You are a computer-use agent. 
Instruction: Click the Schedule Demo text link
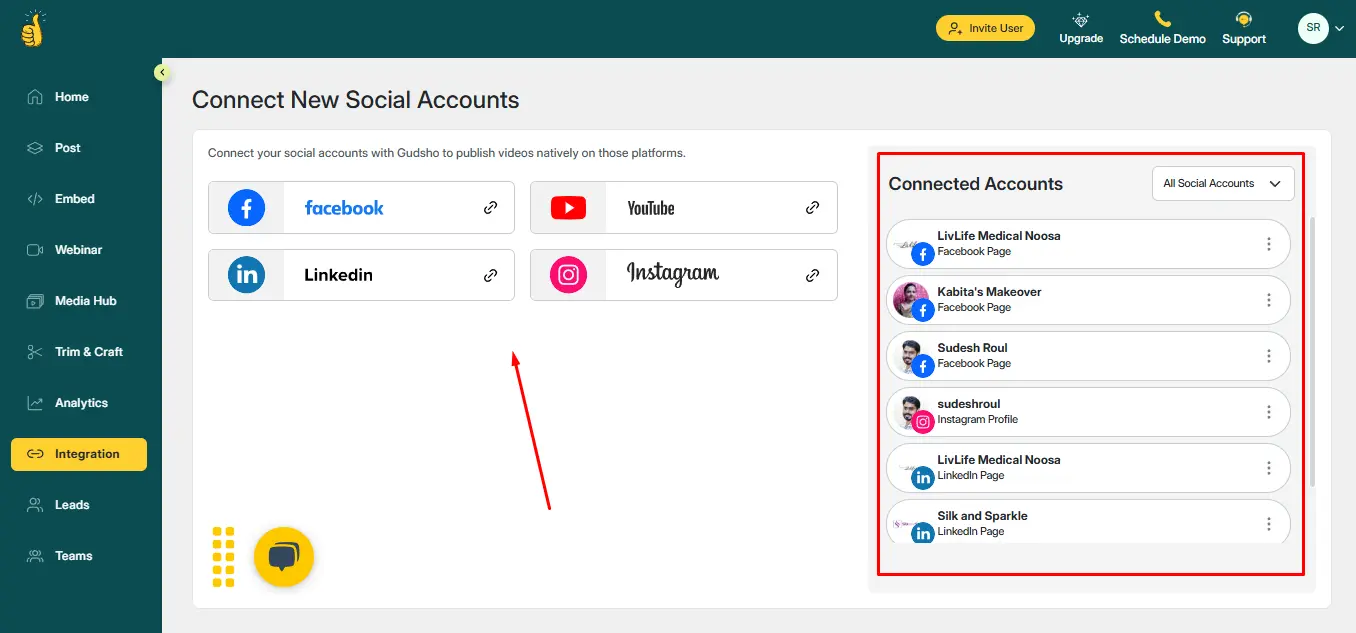tap(1163, 39)
